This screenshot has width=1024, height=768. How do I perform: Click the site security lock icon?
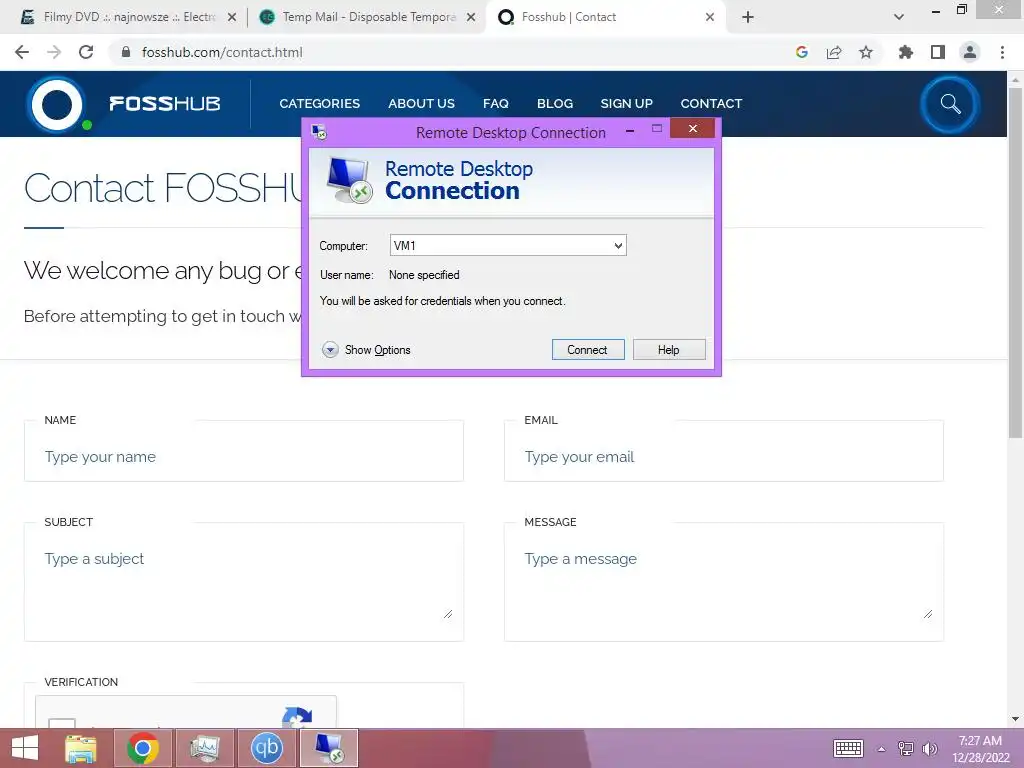[126, 52]
